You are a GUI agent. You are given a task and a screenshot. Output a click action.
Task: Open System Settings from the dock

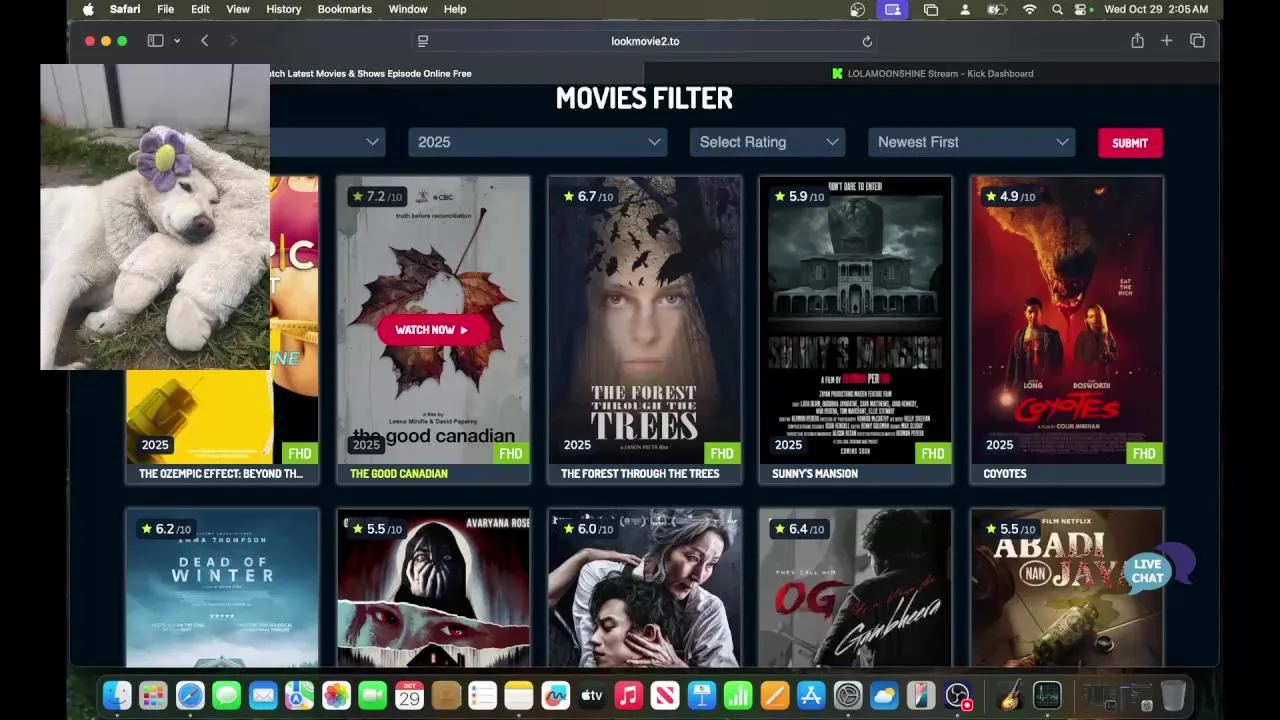pyautogui.click(x=847, y=695)
